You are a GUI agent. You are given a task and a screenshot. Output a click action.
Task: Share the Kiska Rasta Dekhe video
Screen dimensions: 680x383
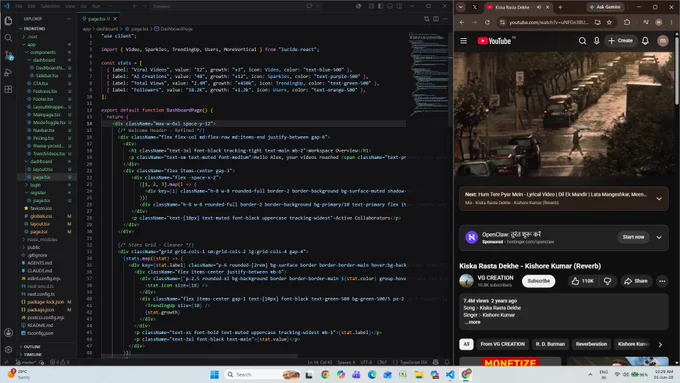point(636,281)
